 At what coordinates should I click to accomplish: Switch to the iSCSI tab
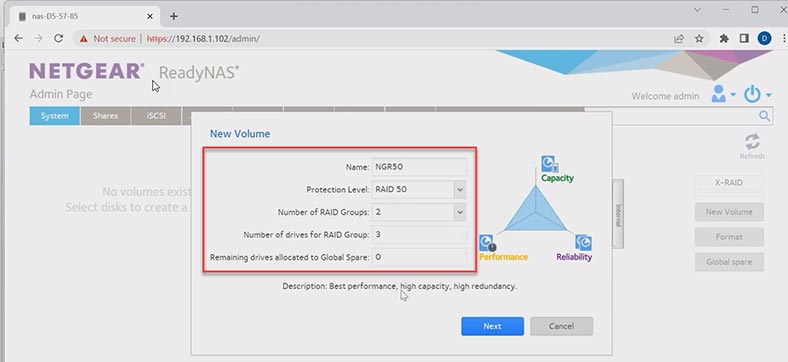click(156, 116)
